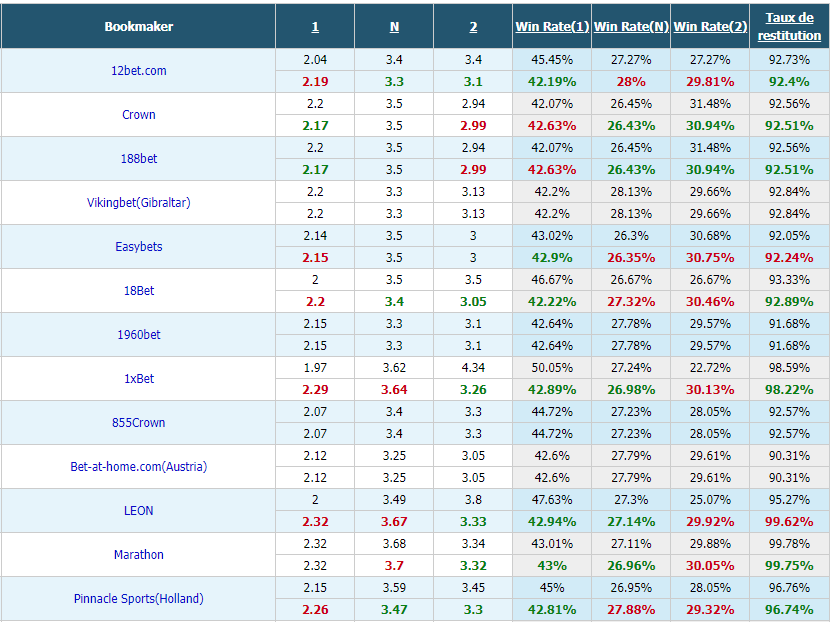This screenshot has height=622, width=831.
Task: Select Marathon green win rate 43%
Action: pyautogui.click(x=552, y=565)
